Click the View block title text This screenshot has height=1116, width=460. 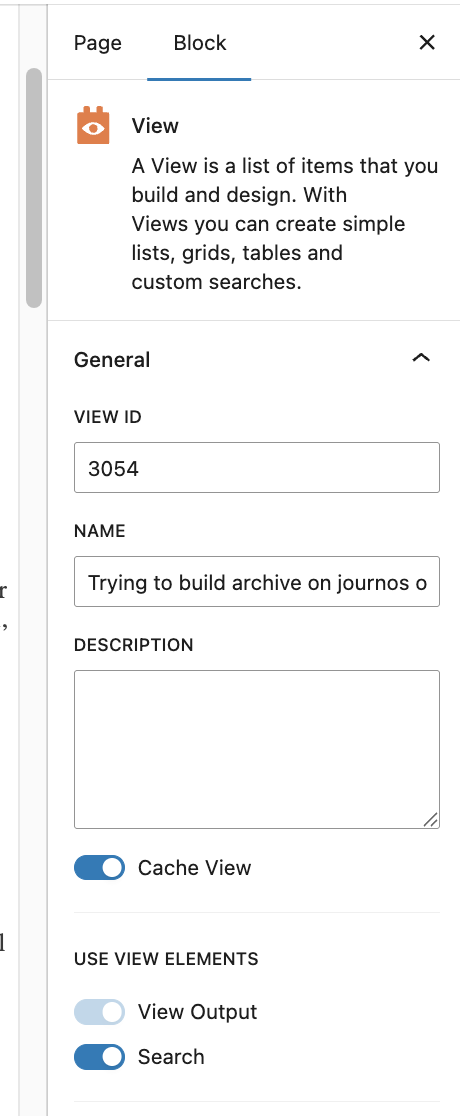pyautogui.click(x=155, y=126)
